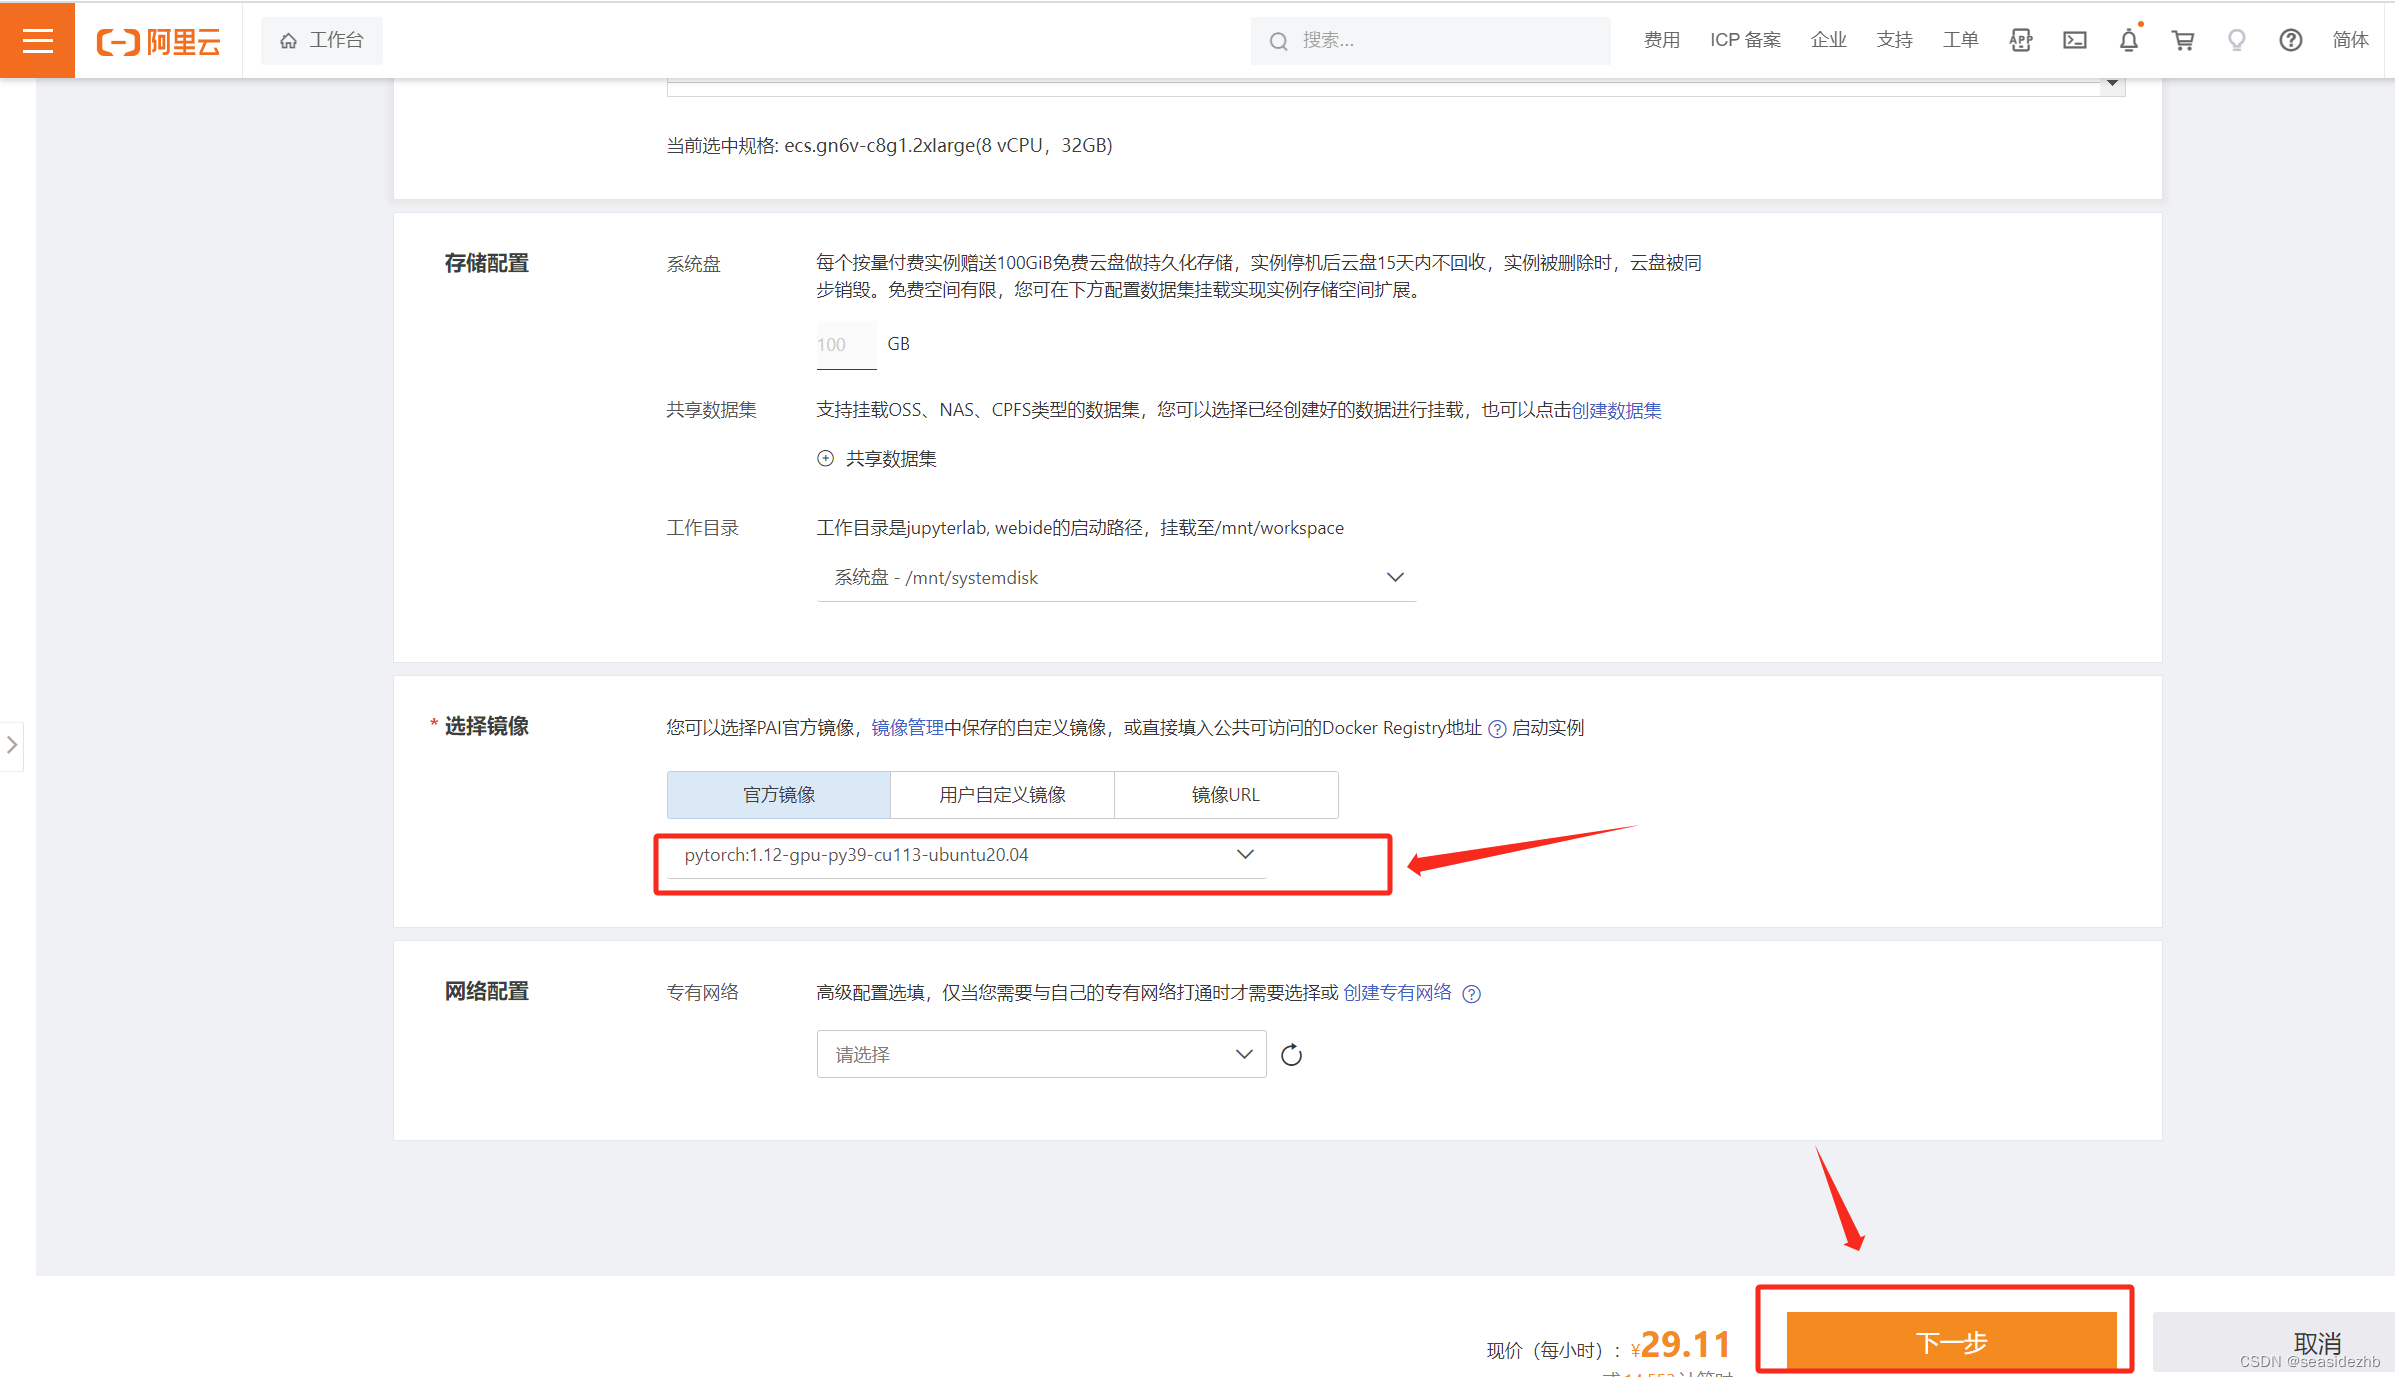Refresh the VPC network list
This screenshot has height=1377, width=2395.
pos(1291,1055)
